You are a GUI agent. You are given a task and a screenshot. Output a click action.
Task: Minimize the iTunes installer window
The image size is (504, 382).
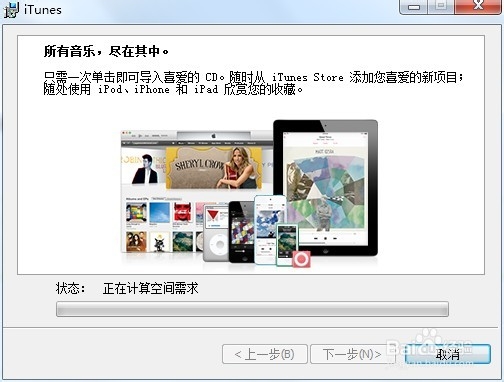[414, 6]
